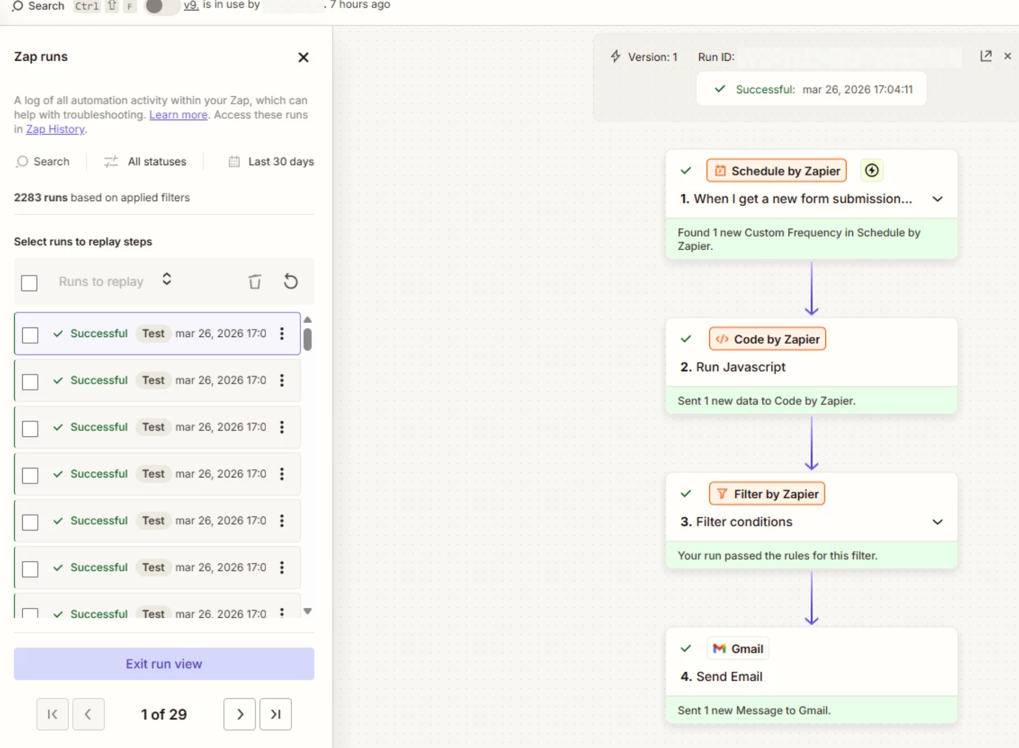The width and height of the screenshot is (1019, 748).
Task: Go to next page of runs
Action: [240, 714]
